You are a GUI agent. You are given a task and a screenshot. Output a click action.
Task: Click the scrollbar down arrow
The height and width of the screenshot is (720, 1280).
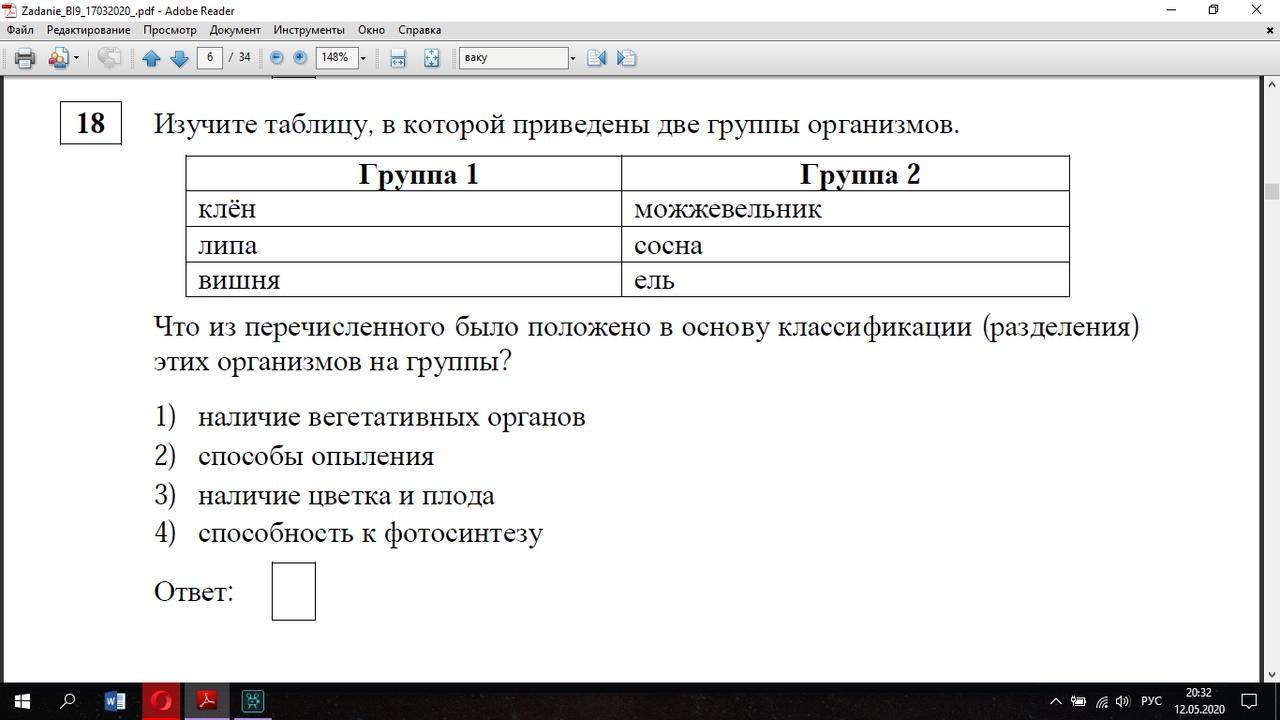click(1272, 674)
